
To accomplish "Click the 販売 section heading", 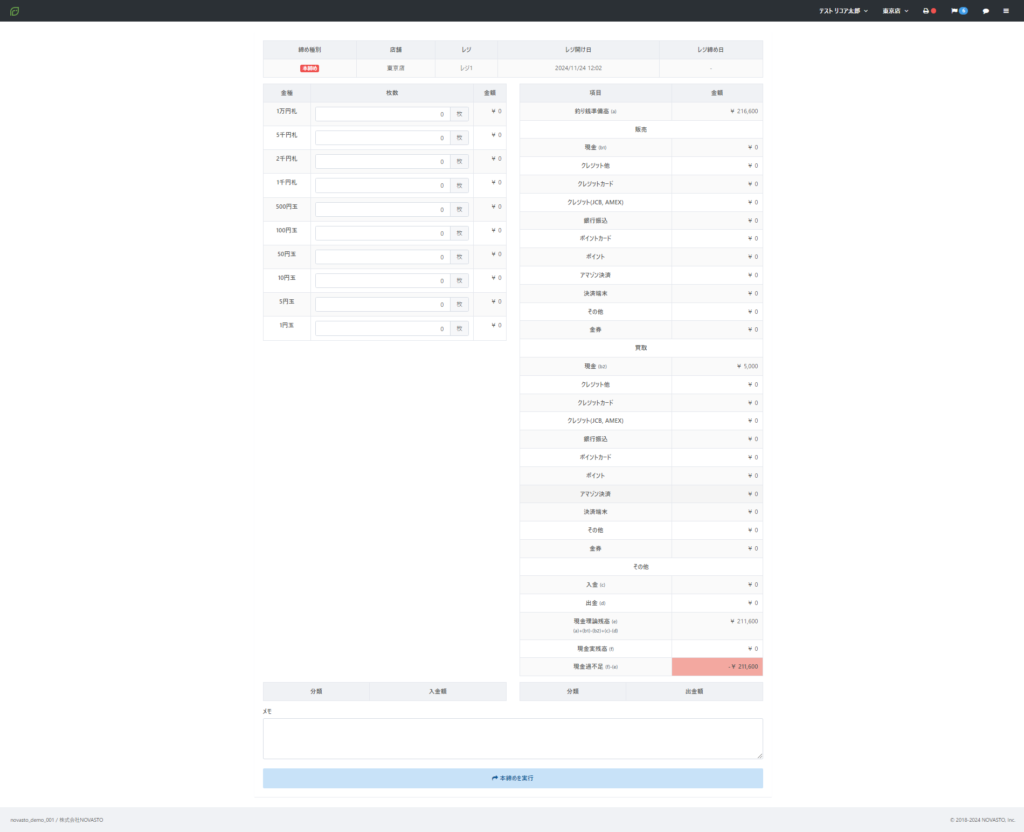I will [641, 129].
